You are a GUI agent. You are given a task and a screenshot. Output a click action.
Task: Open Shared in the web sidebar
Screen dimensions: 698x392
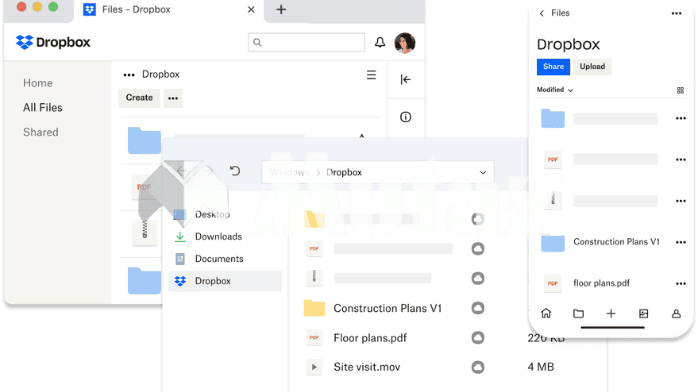pyautogui.click(x=41, y=132)
